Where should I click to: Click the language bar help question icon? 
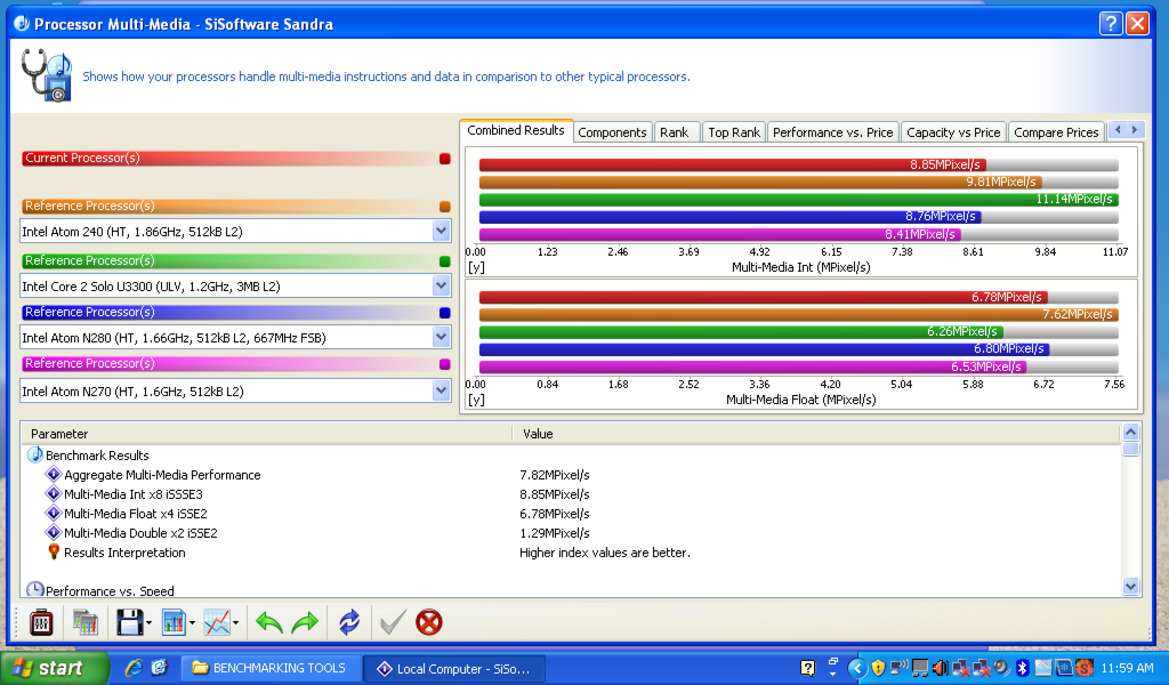click(807, 668)
